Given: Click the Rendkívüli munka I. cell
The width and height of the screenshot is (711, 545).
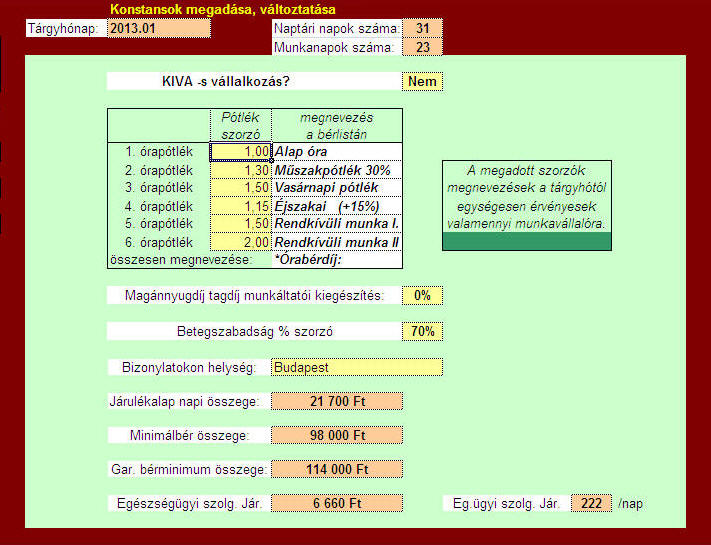Looking at the screenshot, I should [x=337, y=224].
